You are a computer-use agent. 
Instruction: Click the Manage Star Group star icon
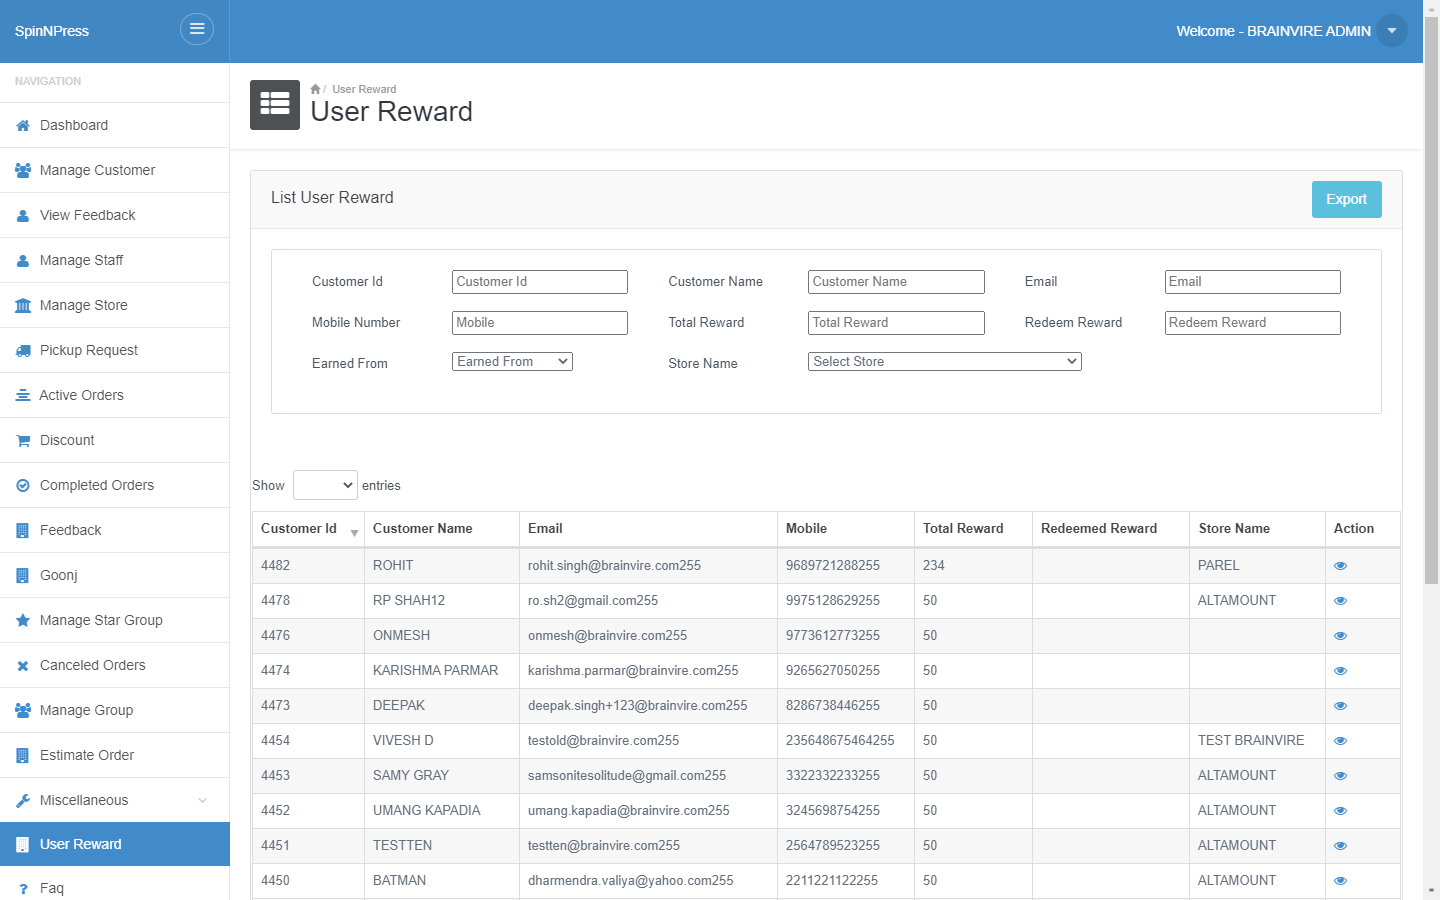(x=23, y=621)
